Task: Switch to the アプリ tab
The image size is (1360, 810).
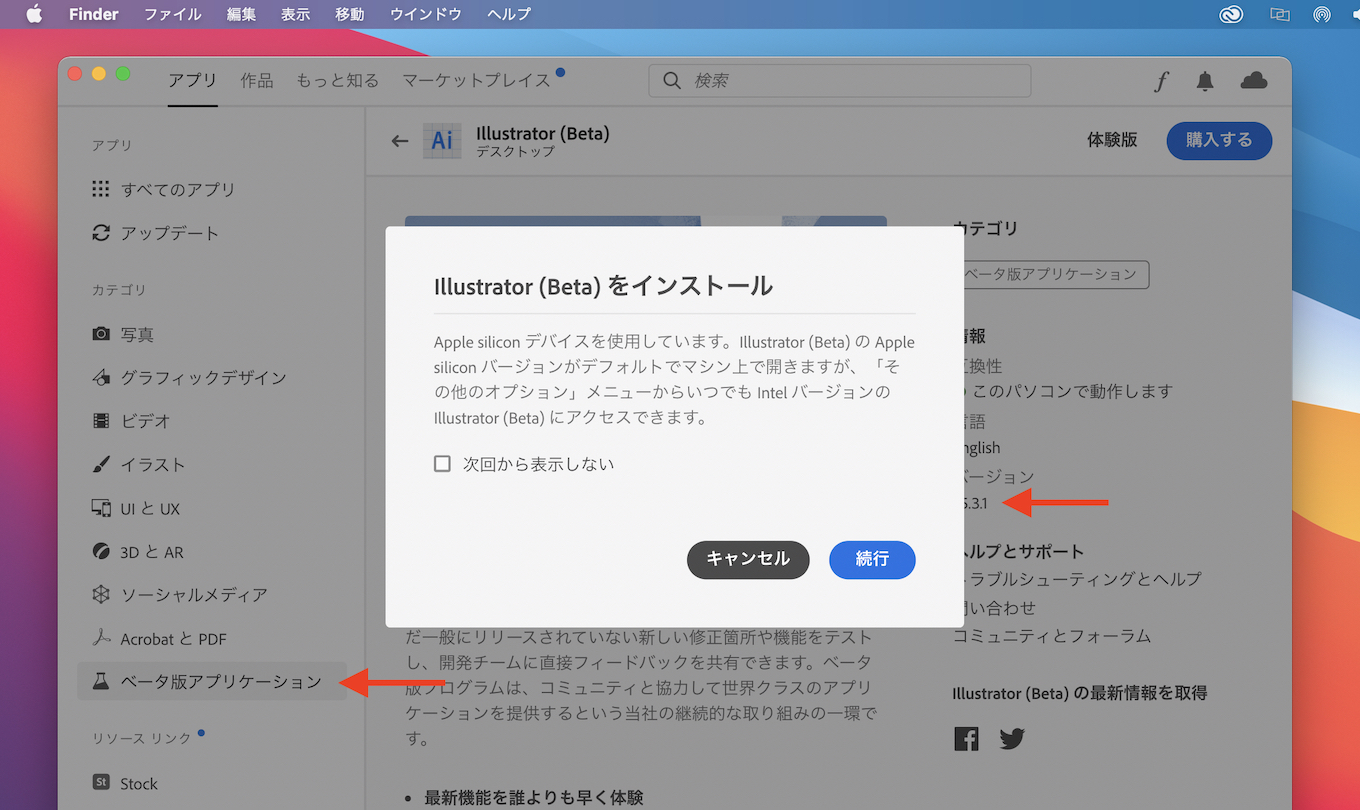Action: click(x=192, y=80)
